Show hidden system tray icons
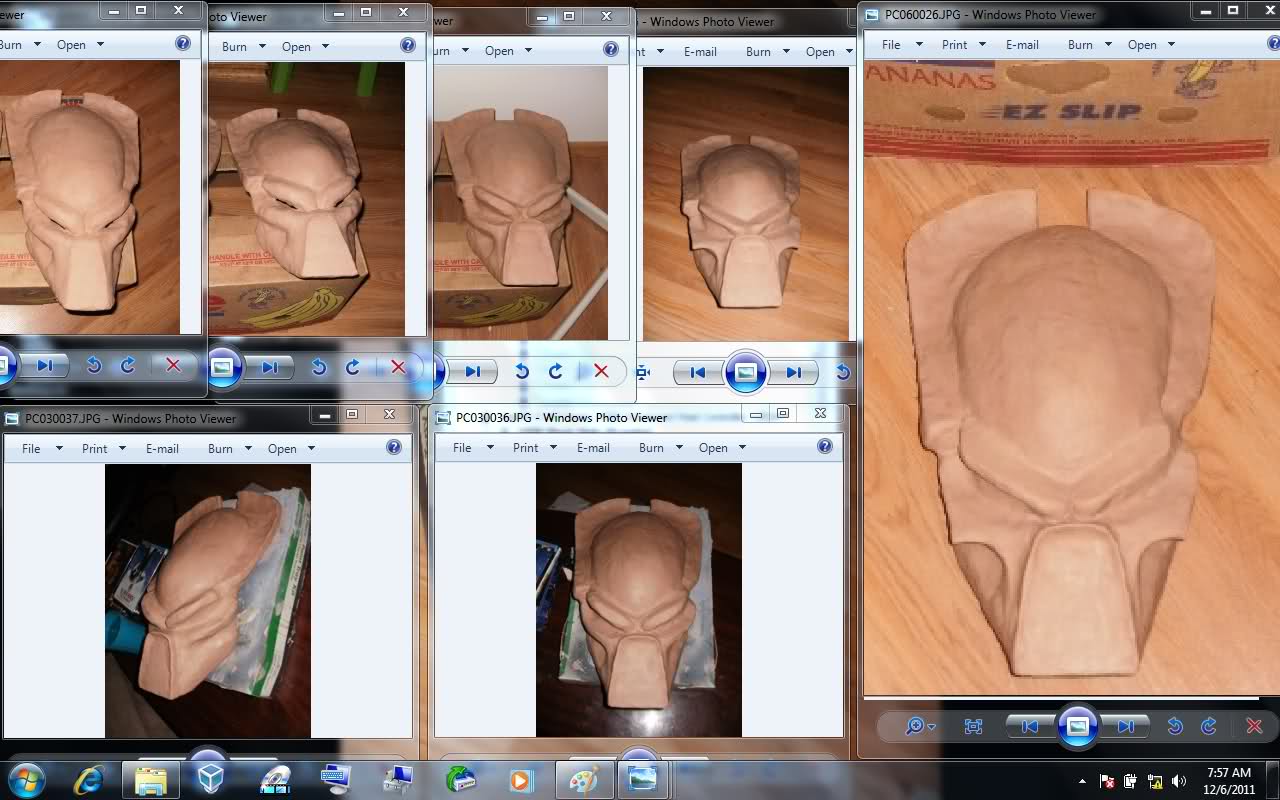Viewport: 1280px width, 800px height. tap(1082, 781)
